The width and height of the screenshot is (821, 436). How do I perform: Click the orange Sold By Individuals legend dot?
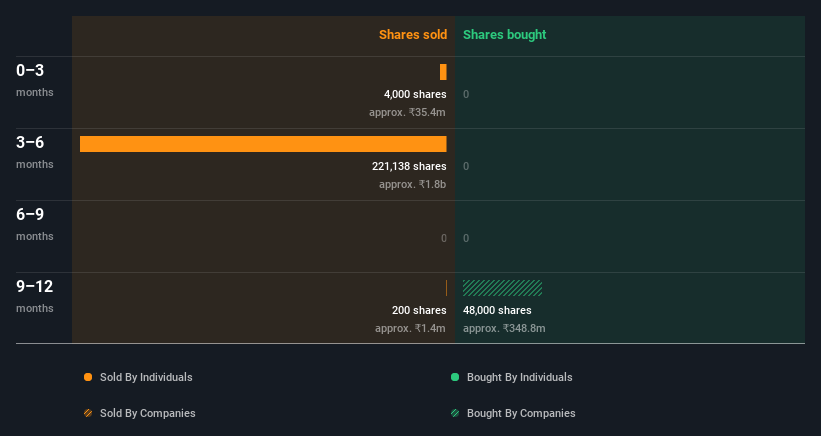tap(88, 377)
